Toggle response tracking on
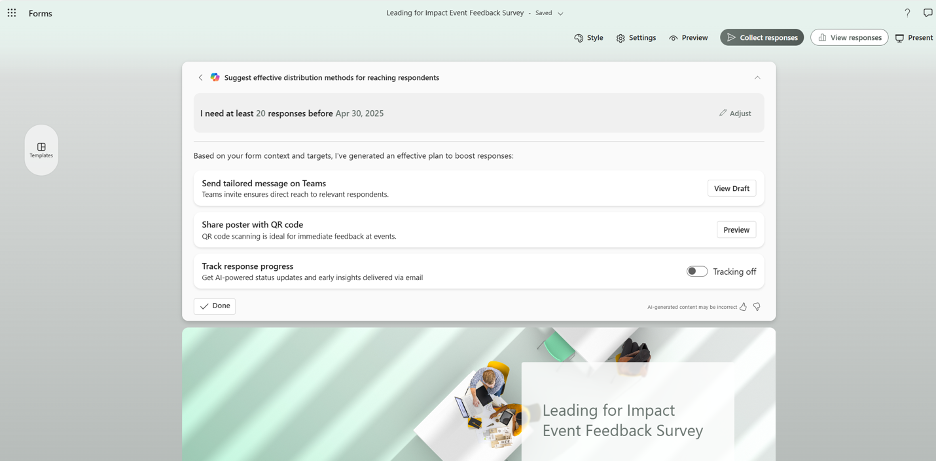This screenshot has height=462, width=936. click(697, 272)
